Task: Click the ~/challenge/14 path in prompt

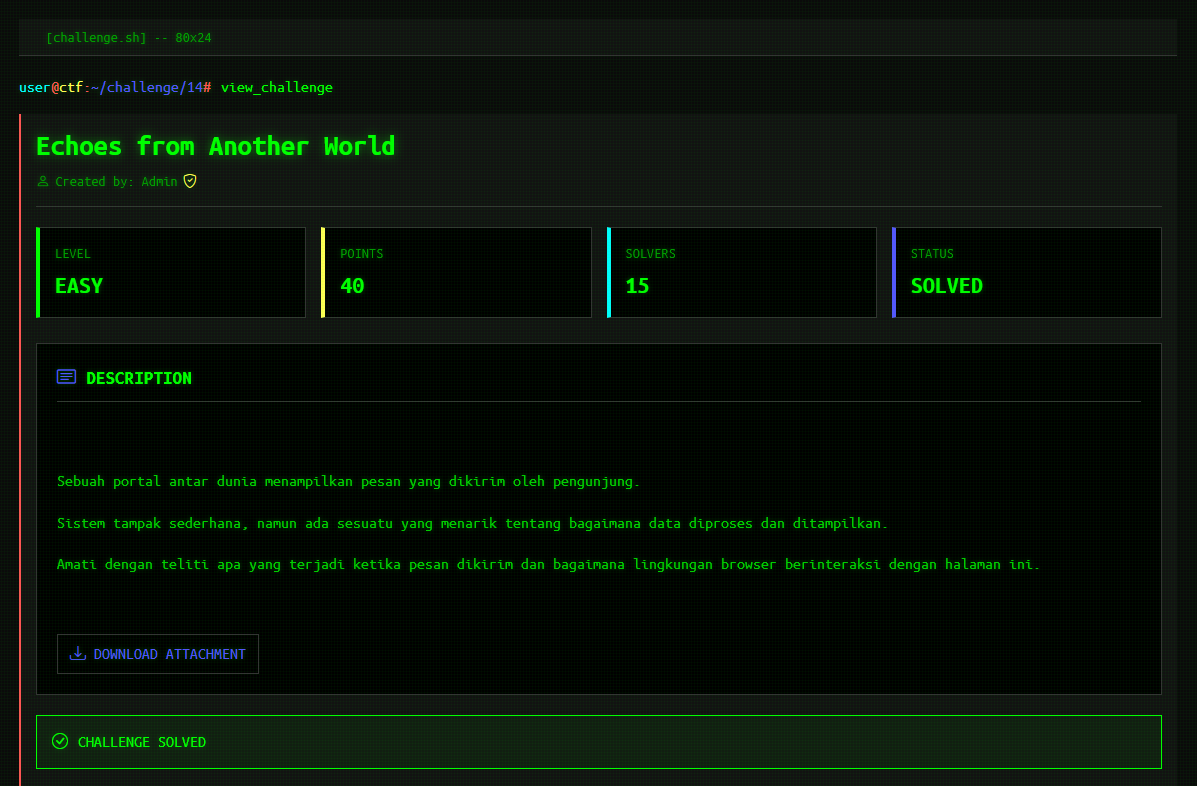Action: click(x=146, y=88)
